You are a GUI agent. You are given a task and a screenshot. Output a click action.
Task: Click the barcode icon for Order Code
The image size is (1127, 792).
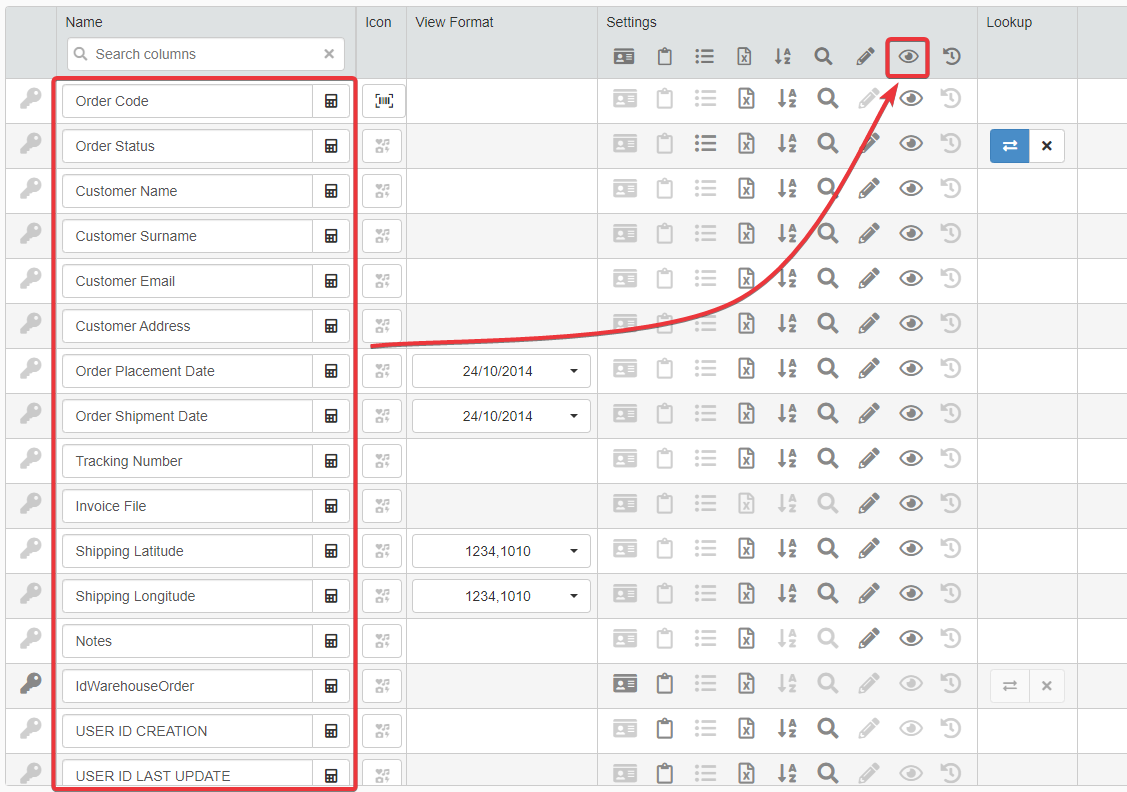tap(384, 101)
